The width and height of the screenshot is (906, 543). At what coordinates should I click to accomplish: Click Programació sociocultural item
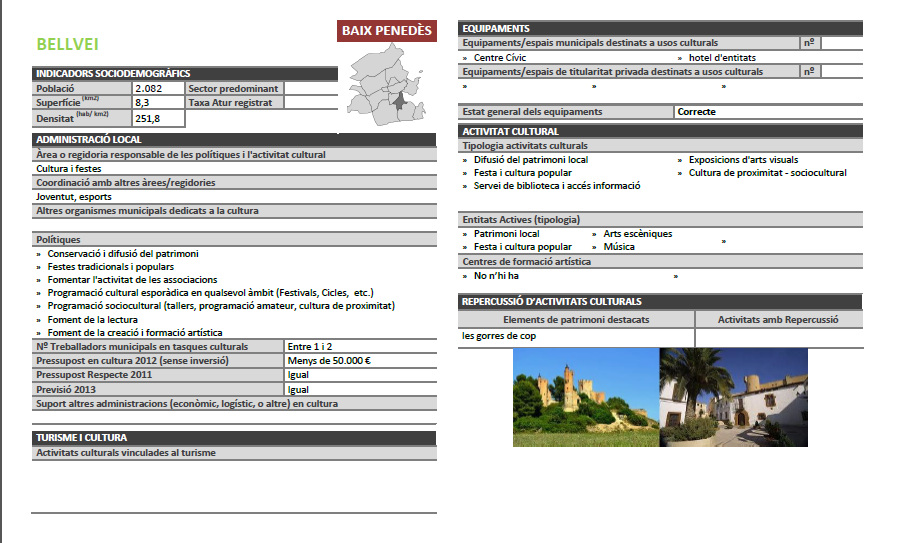click(221, 306)
